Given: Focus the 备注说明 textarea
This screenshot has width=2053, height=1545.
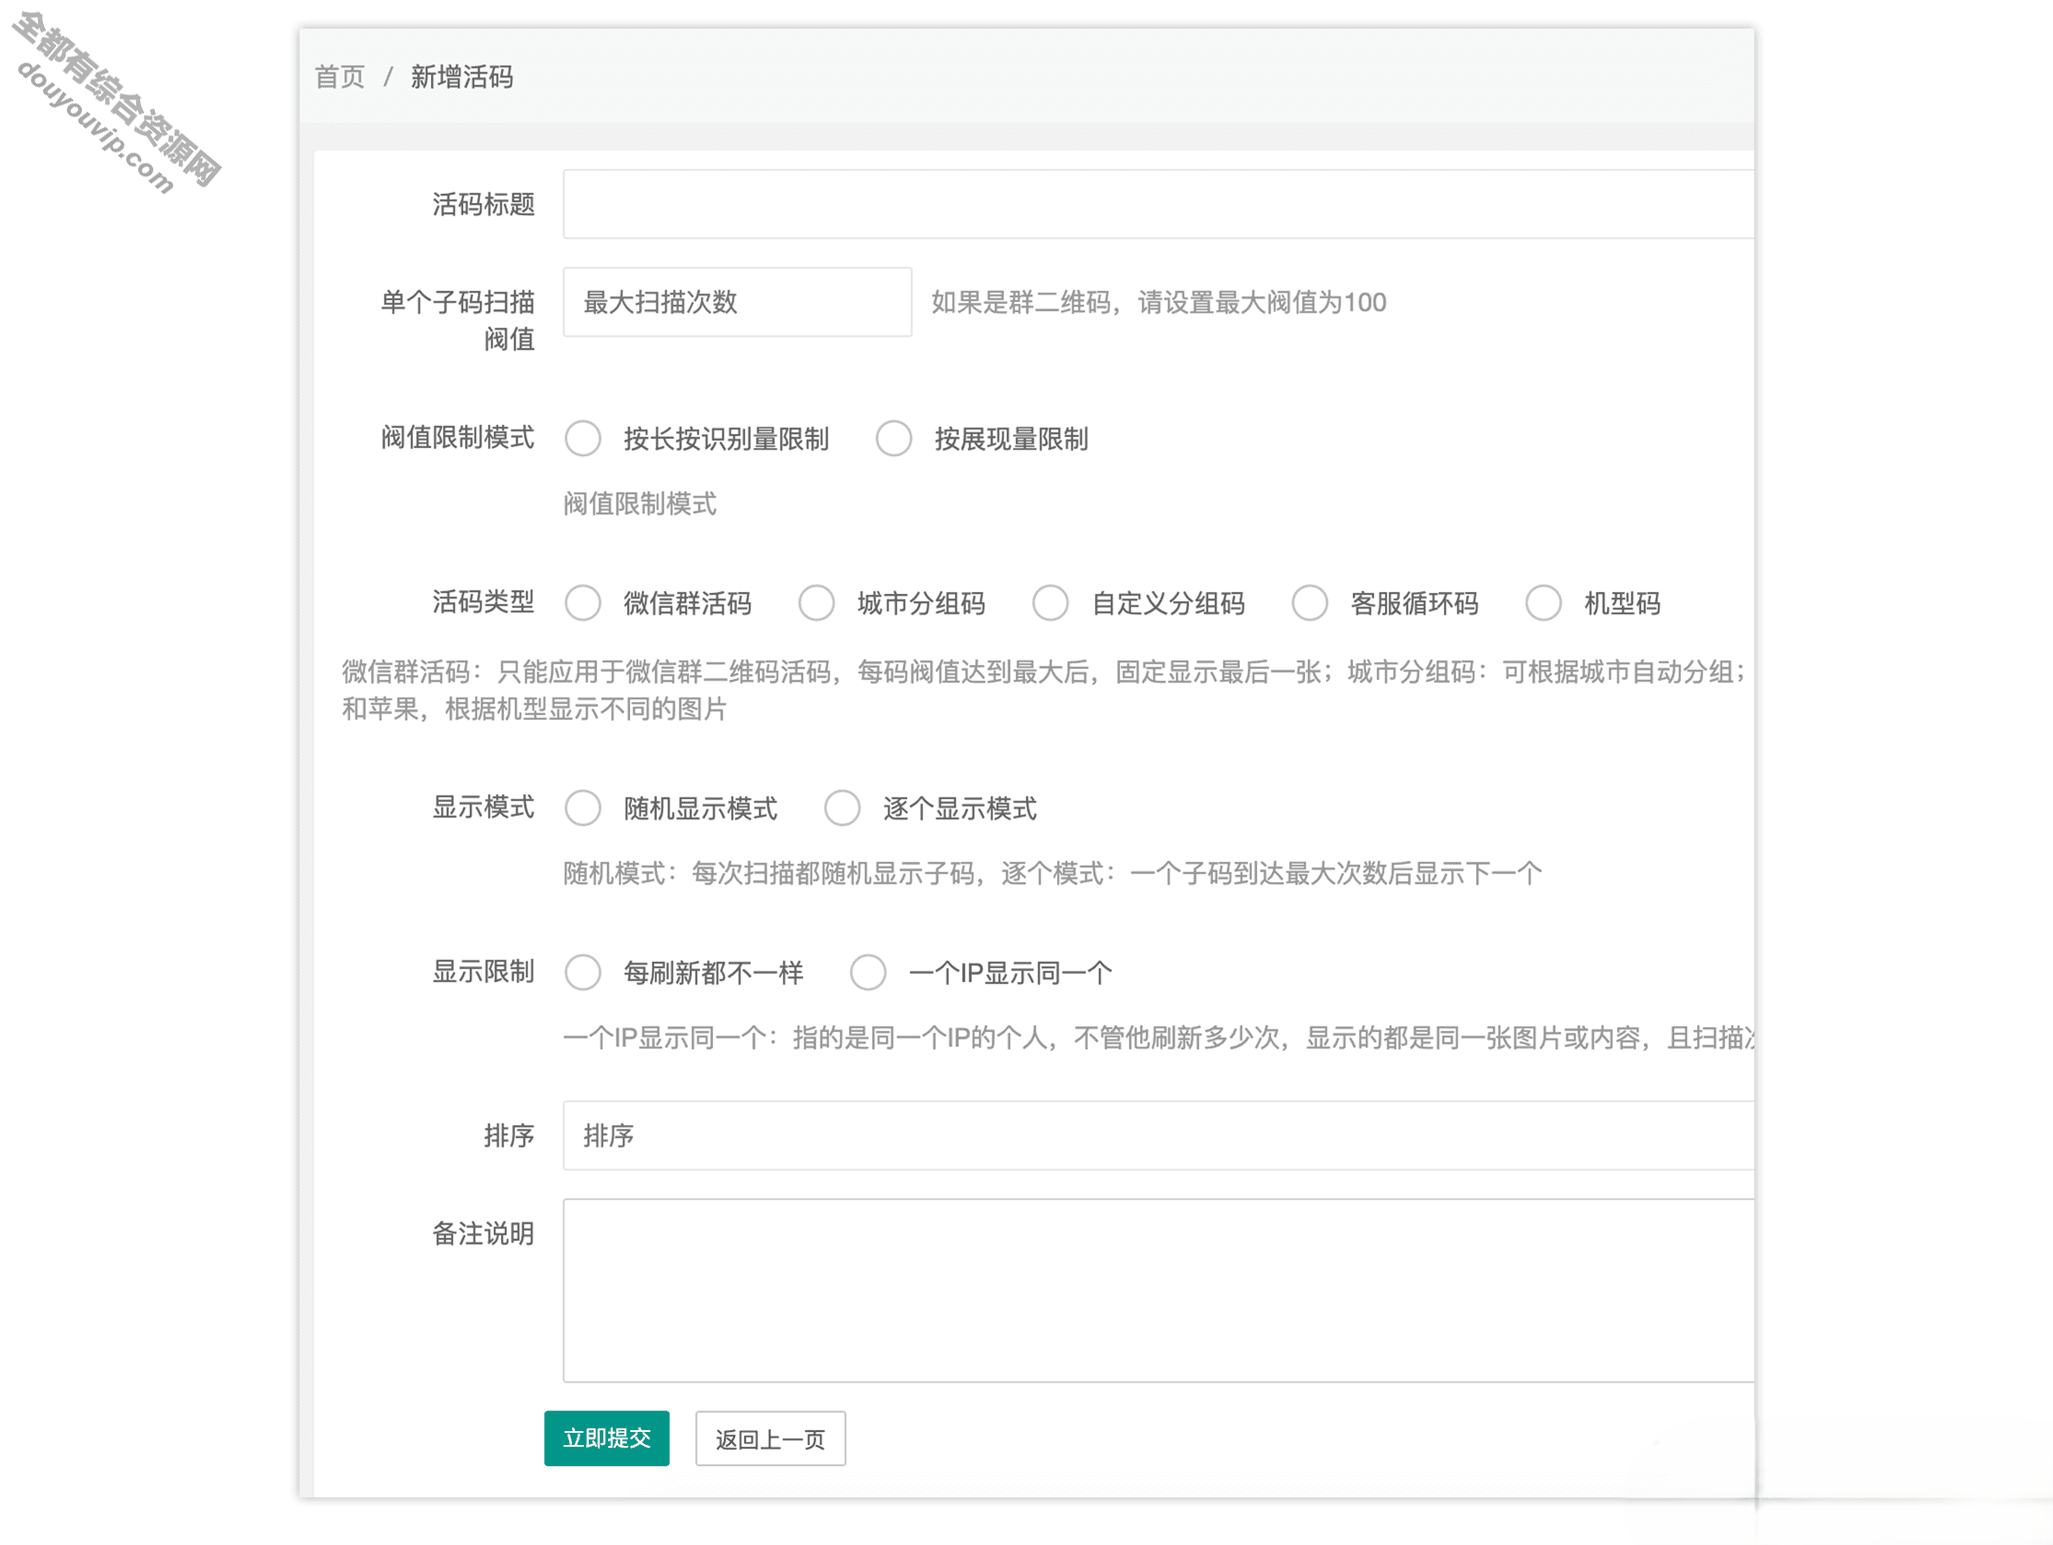Looking at the screenshot, I should [x=1158, y=1291].
